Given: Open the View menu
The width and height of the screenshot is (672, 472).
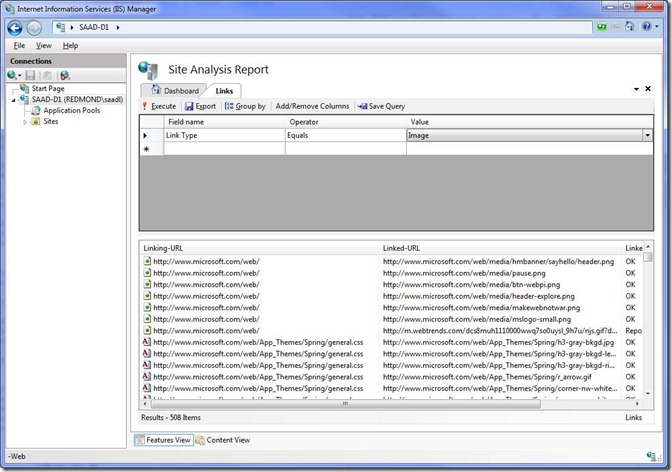Looking at the screenshot, I should click(x=44, y=45).
